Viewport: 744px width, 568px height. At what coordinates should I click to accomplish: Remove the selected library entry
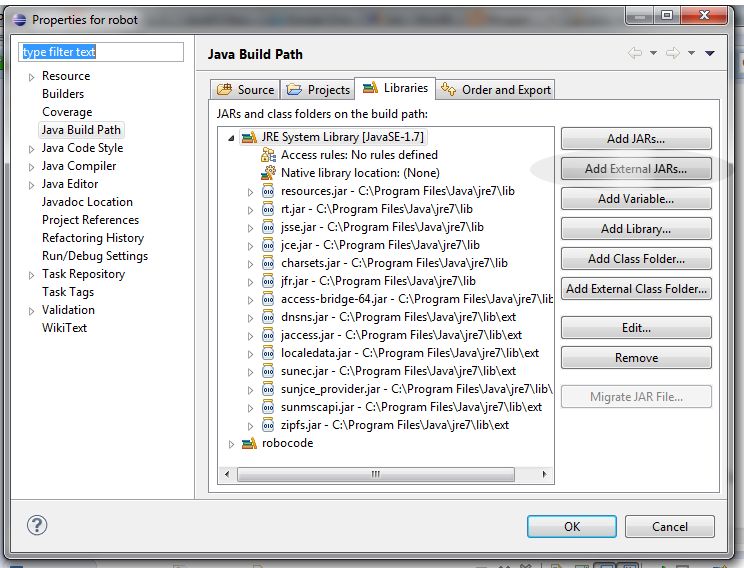636,358
